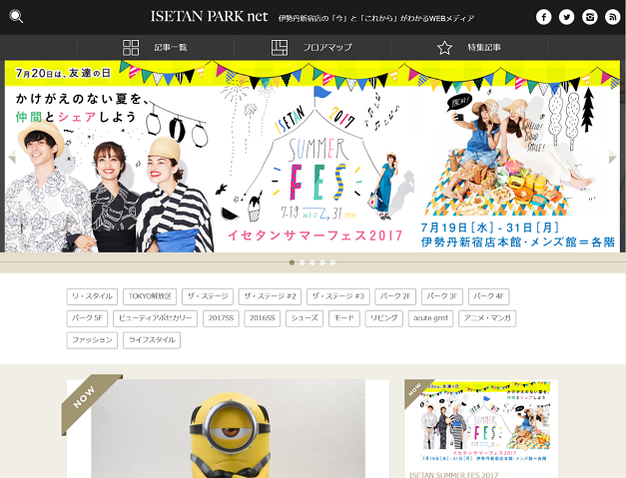Click the 2016SS tag

[x=262, y=318]
